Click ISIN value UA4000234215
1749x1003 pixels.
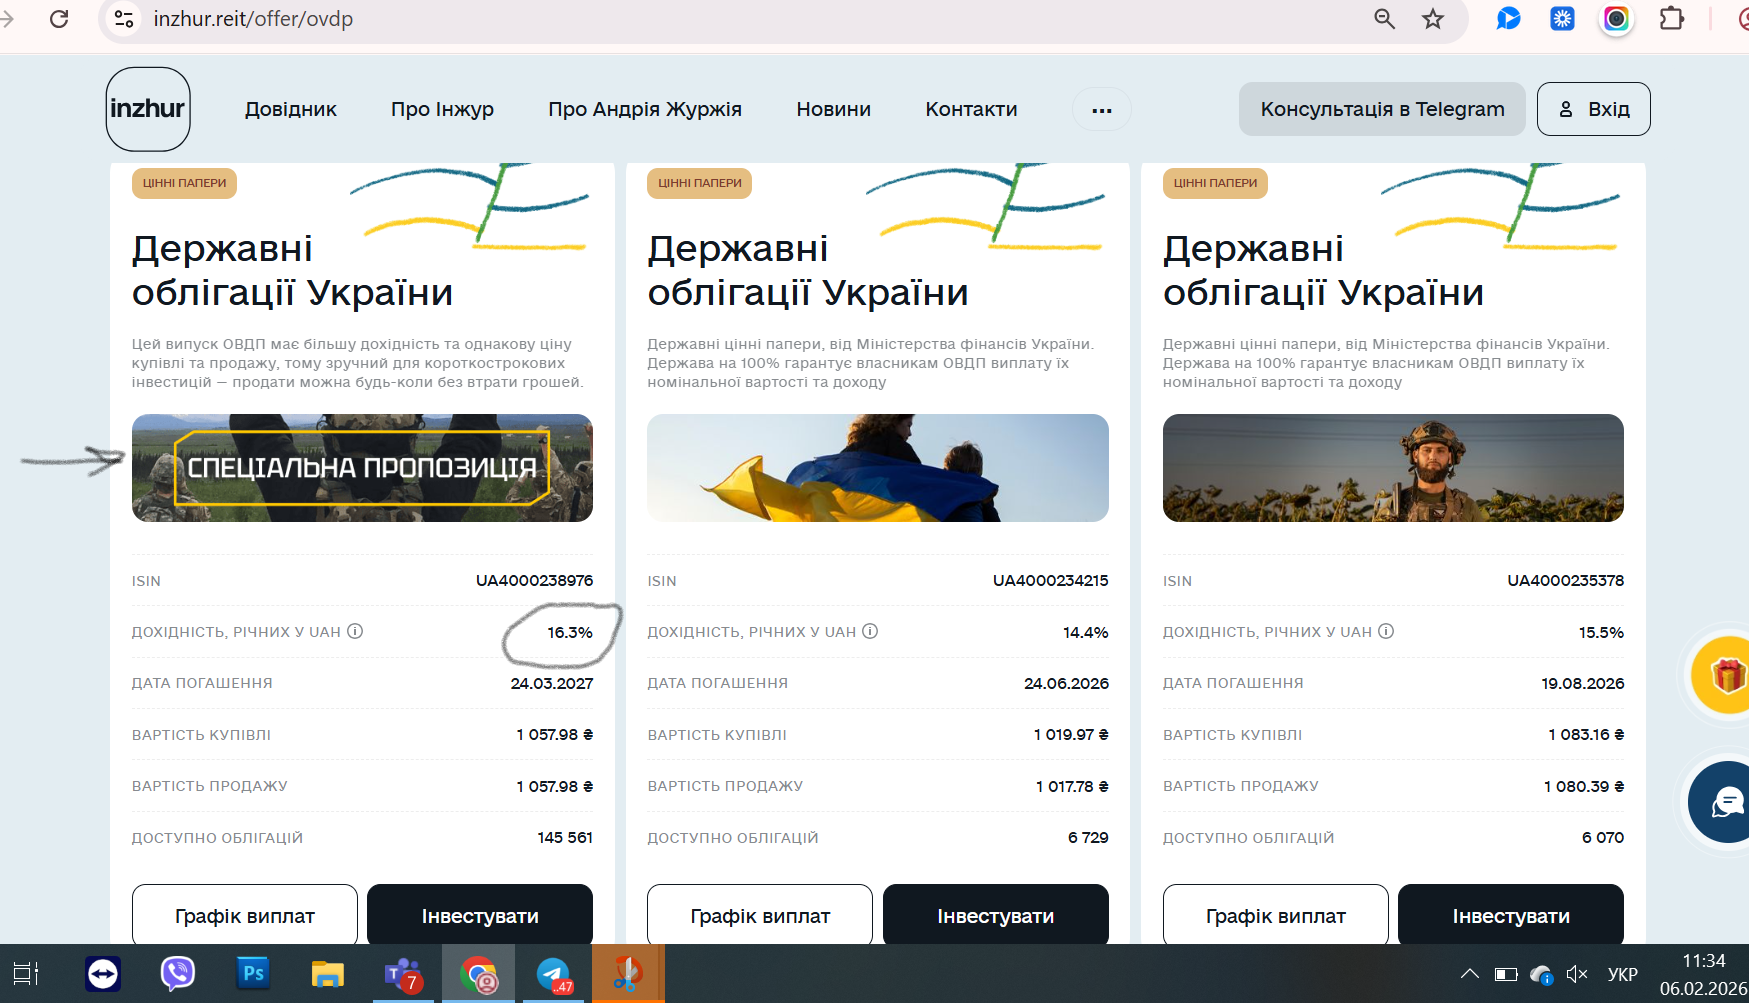[x=1050, y=580]
